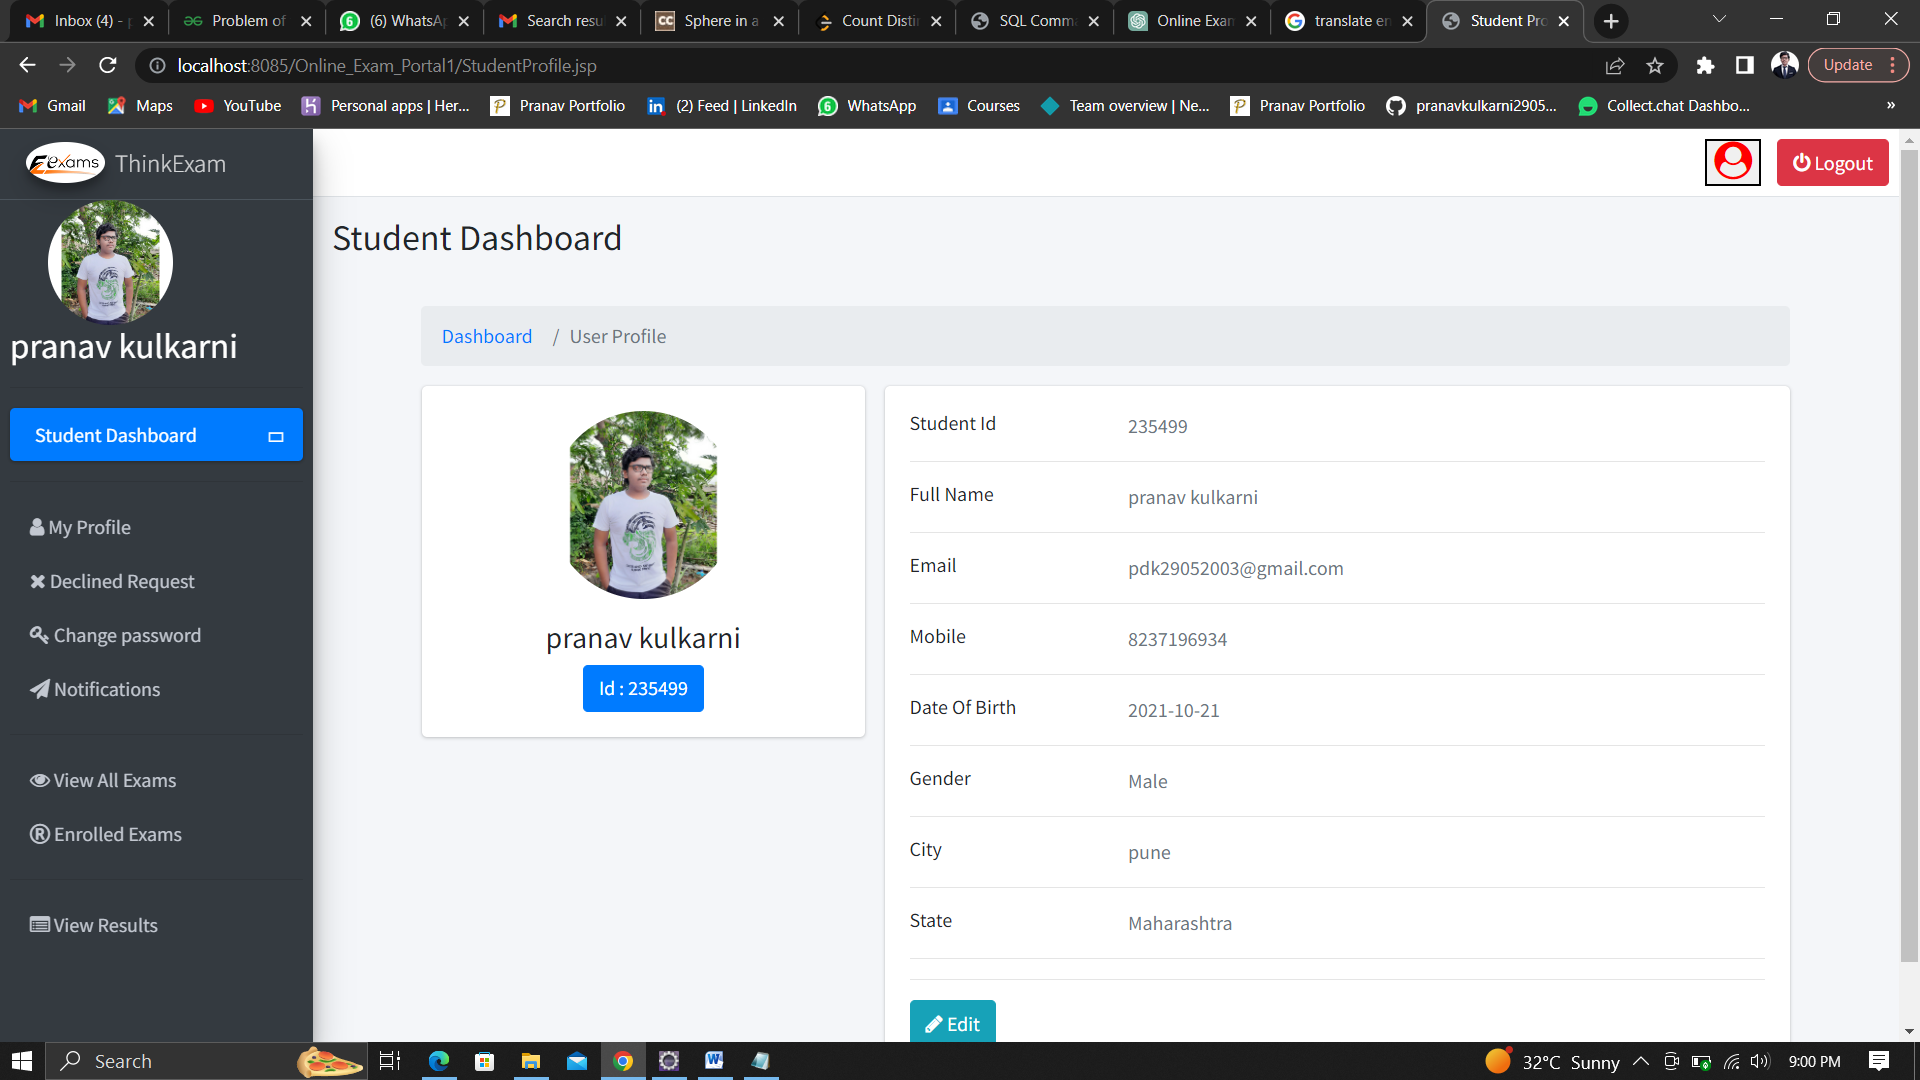The height and width of the screenshot is (1080, 1920).
Task: Switch to the SQL Commands browser tab
Action: tap(1035, 21)
